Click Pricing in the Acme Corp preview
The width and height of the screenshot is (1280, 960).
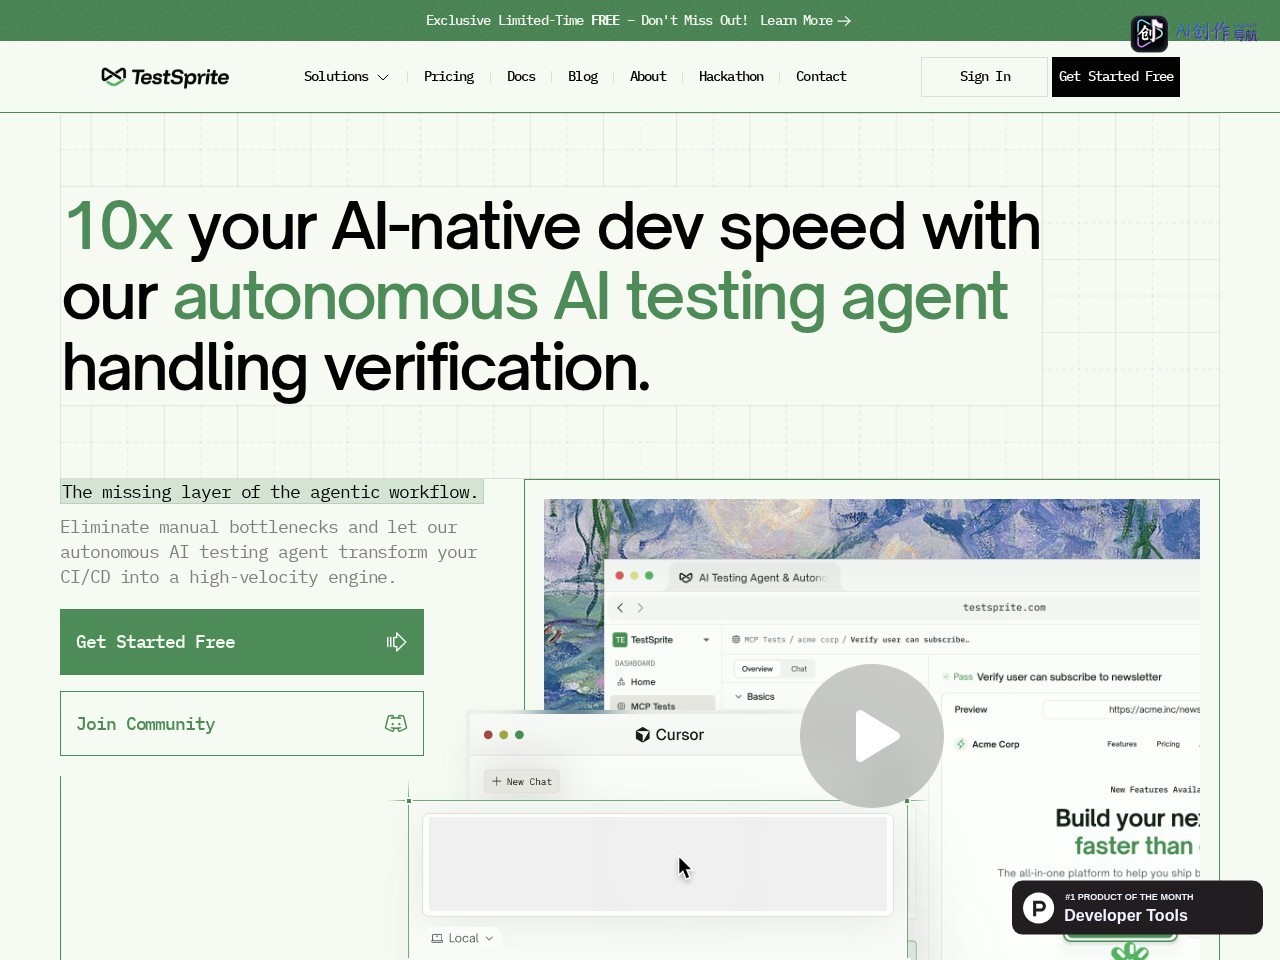[x=1168, y=744]
